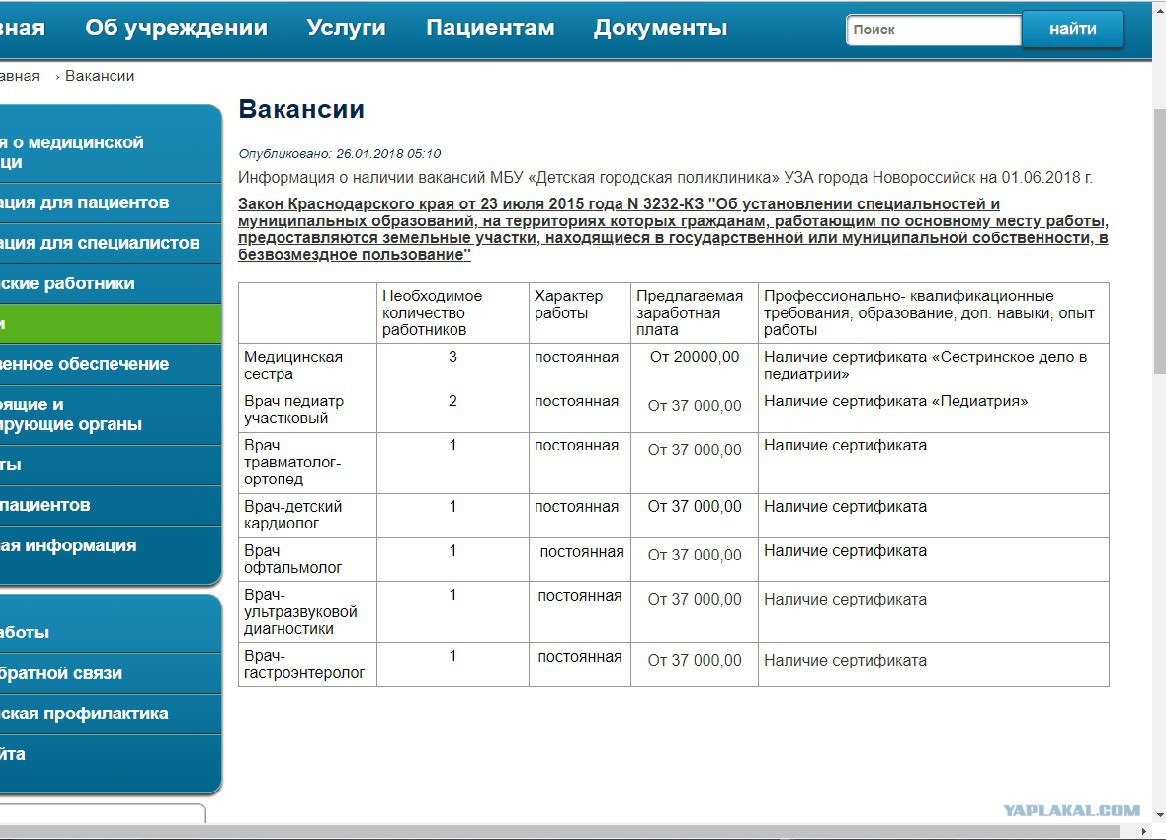The height and width of the screenshot is (840, 1166).
Task: Click the Врач-ультразвуковой диагностики cell
Action: coord(307,612)
